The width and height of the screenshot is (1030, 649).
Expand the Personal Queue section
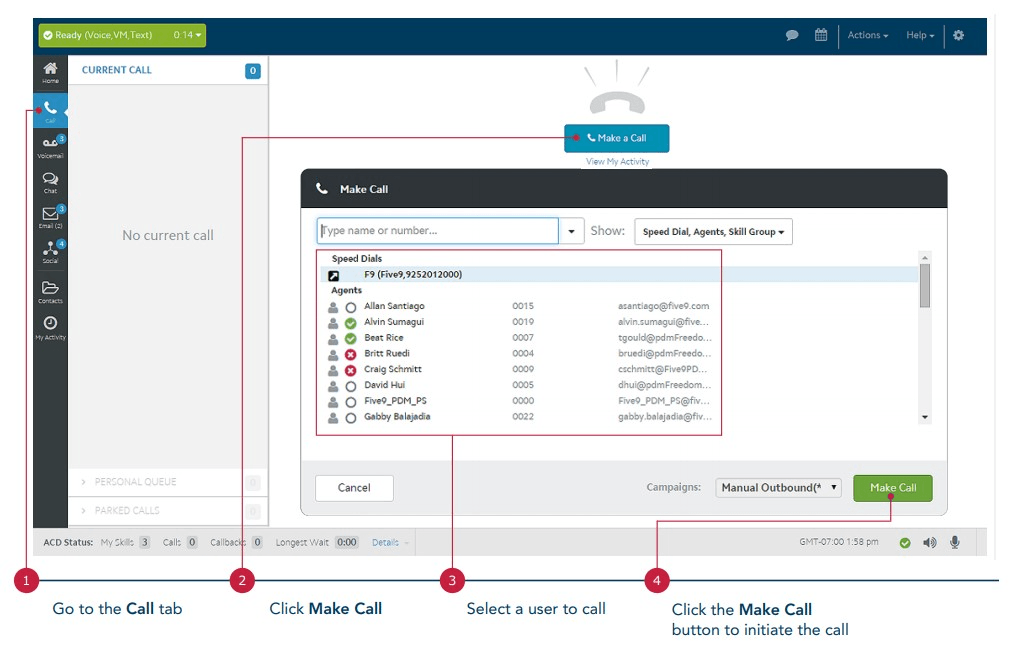coord(135,482)
